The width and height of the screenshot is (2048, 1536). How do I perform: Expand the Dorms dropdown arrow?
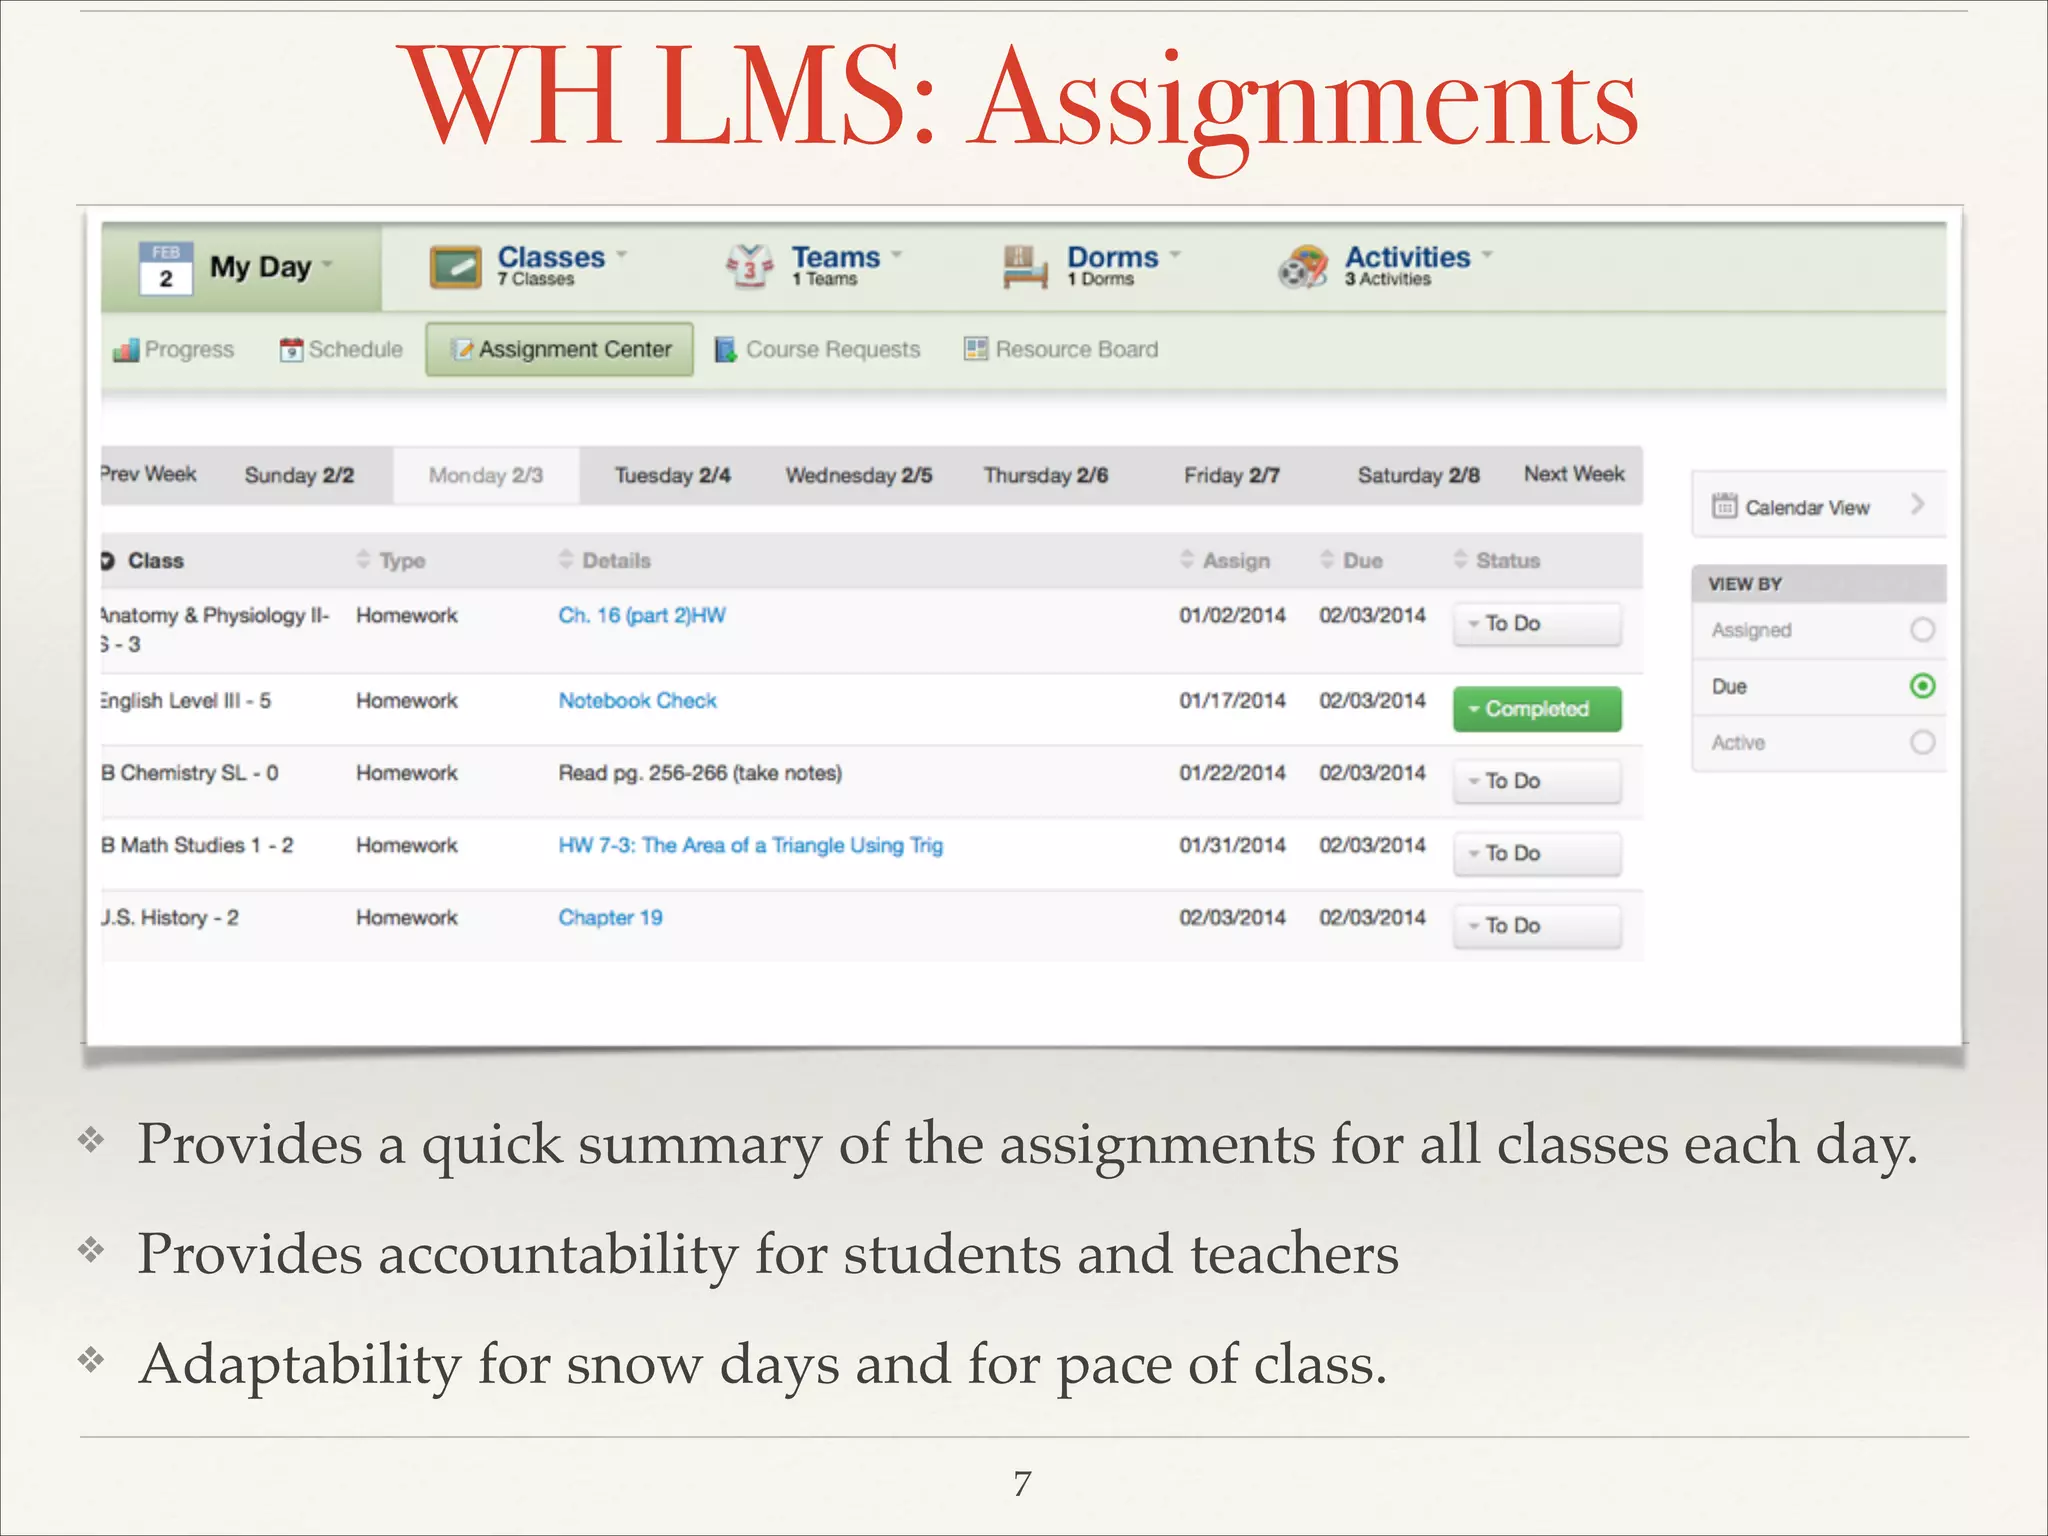[x=1175, y=254]
